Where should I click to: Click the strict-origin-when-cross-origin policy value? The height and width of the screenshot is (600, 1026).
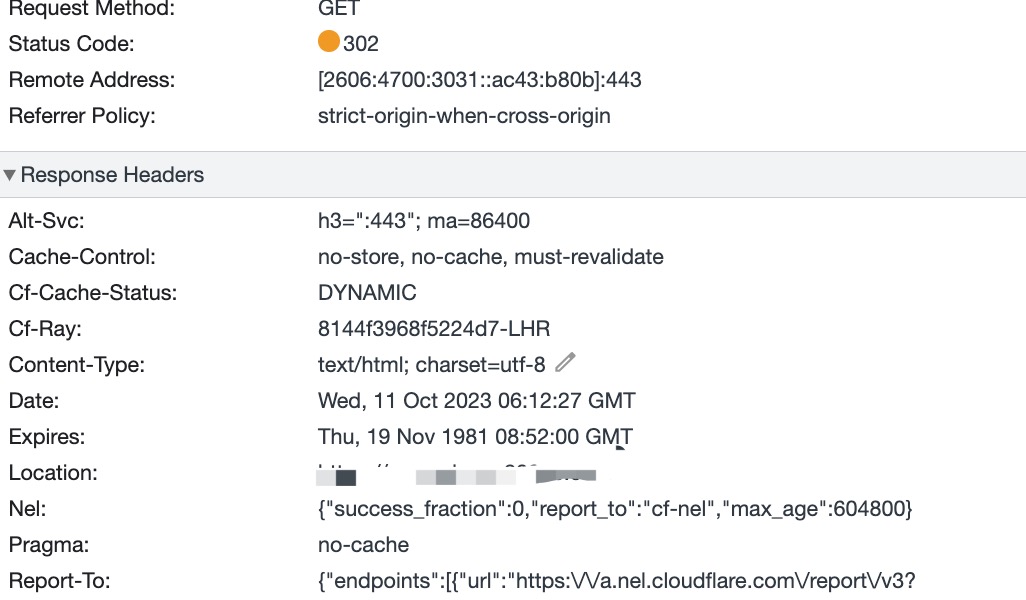464,116
